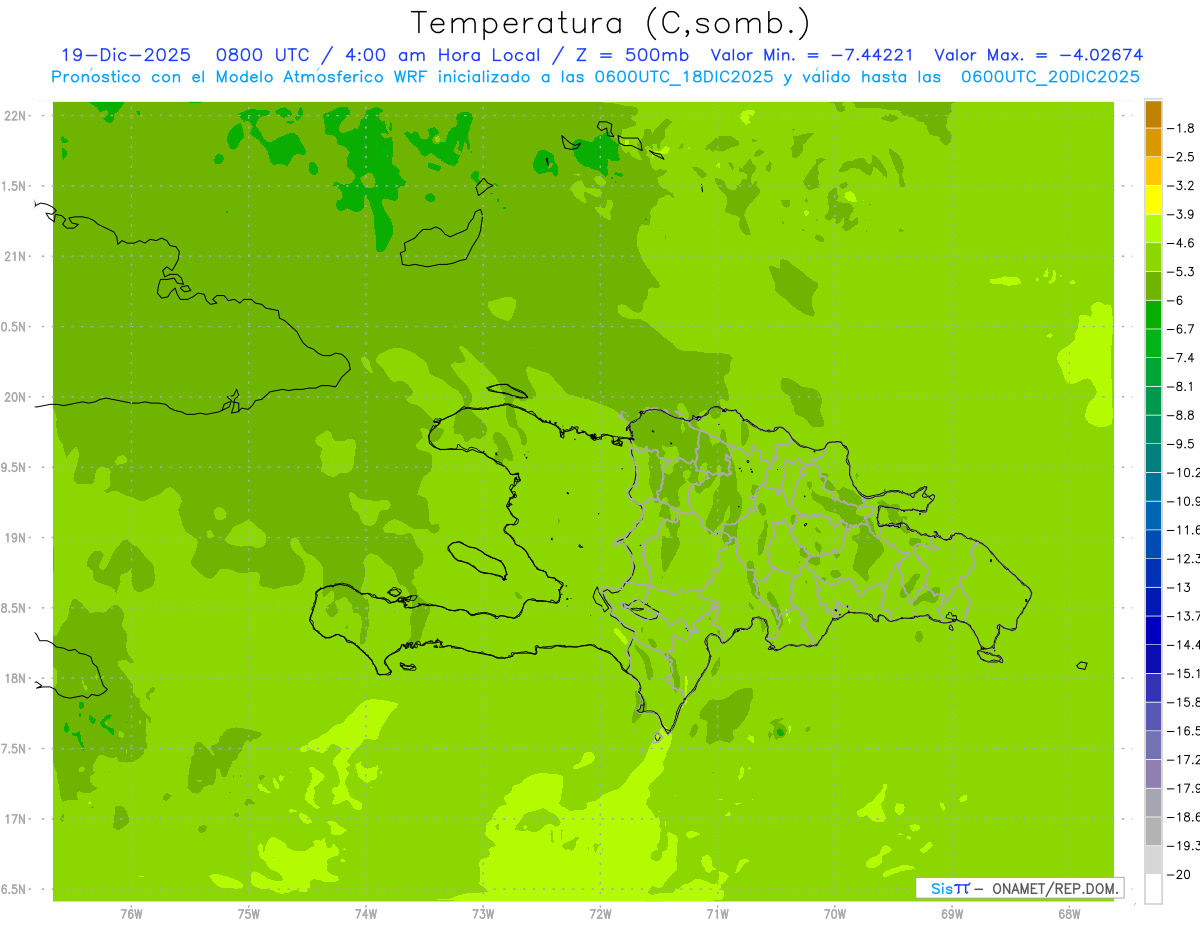The image size is (1200, 927).
Task: Click the '68W' longitude label
Action: 1069,913
